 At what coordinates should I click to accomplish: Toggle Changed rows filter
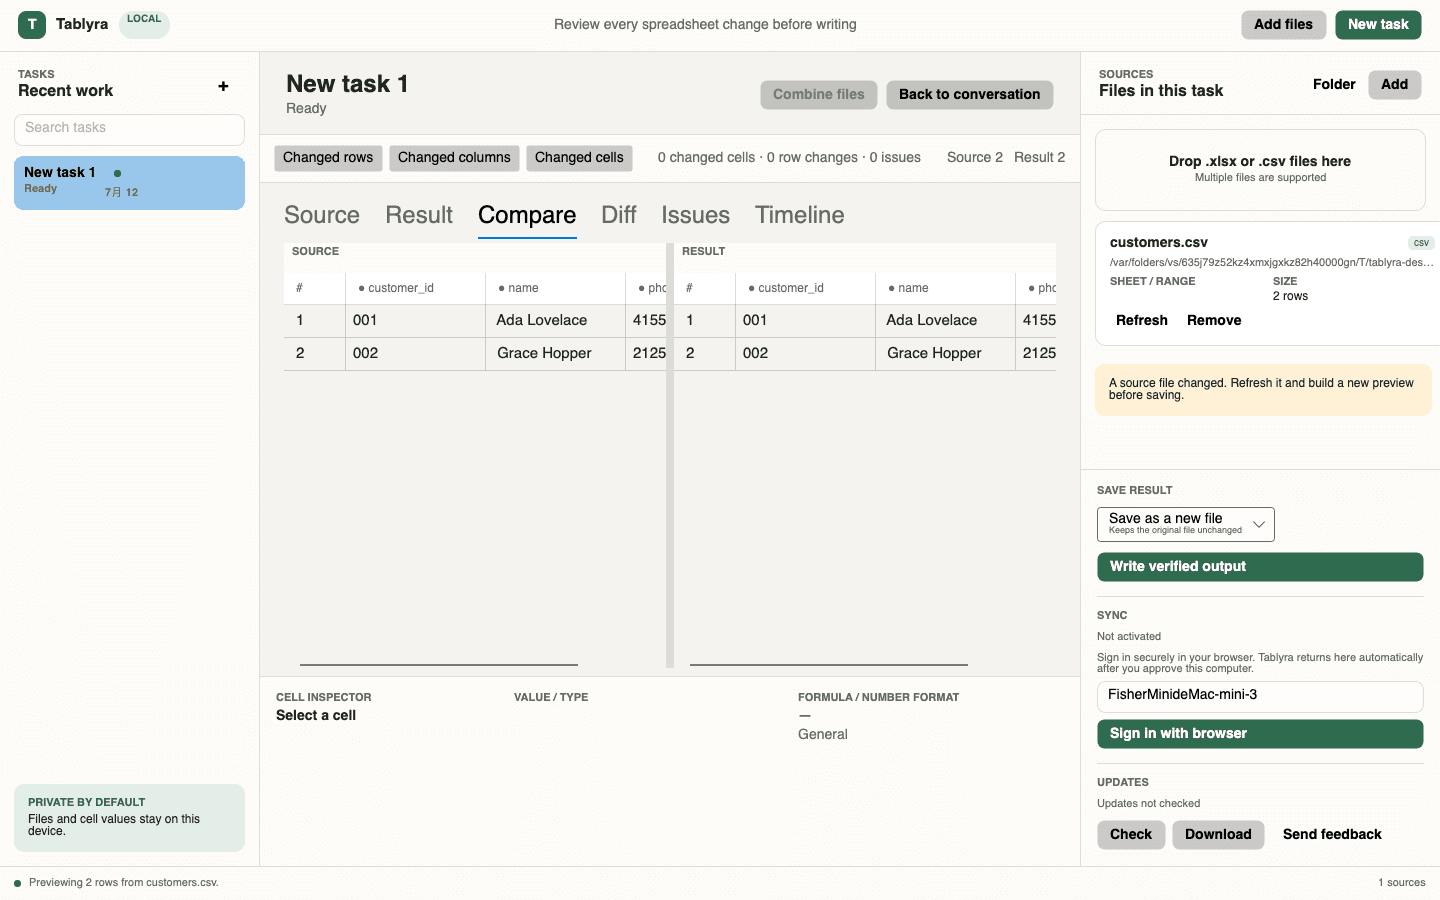(328, 158)
